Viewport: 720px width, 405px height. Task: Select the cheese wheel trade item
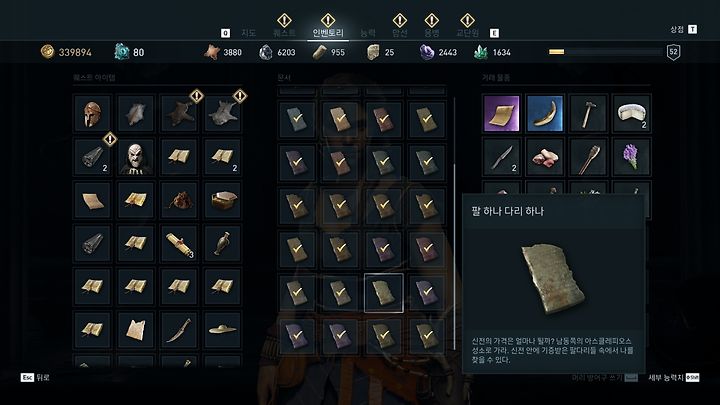[631, 113]
